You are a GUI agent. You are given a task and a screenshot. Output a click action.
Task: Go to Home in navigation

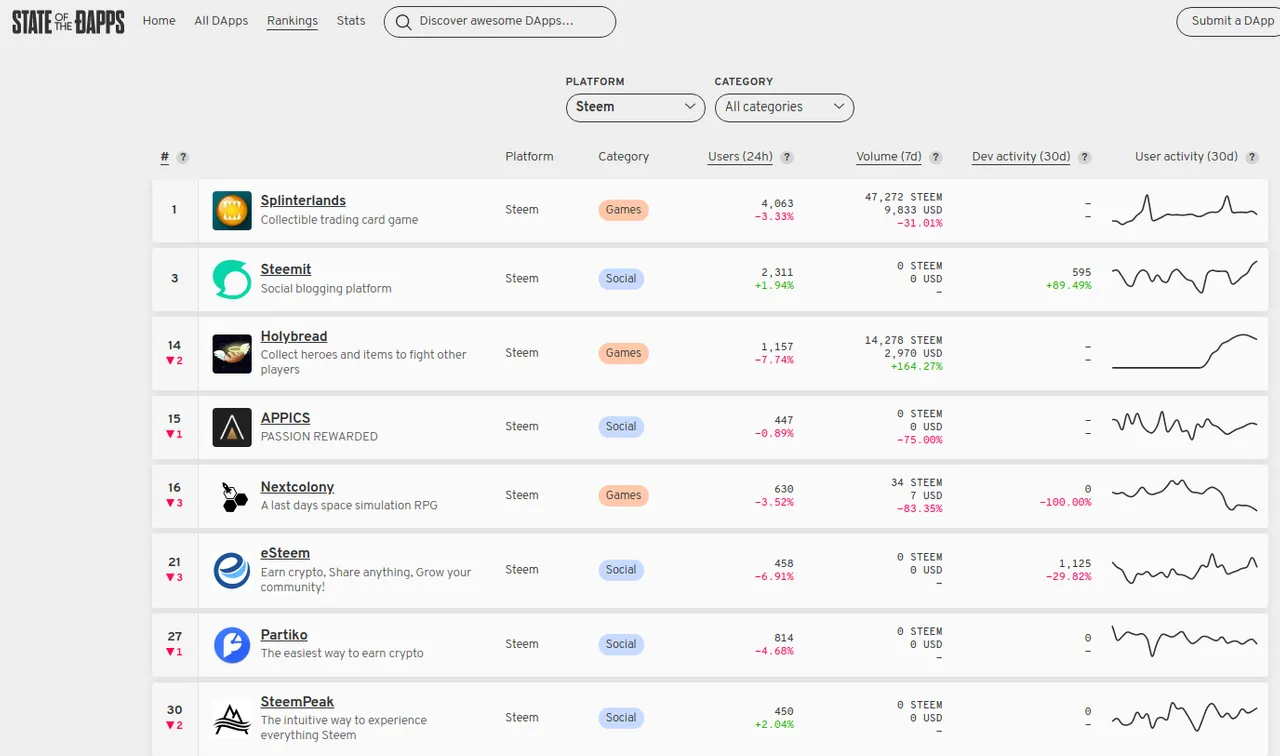tap(159, 20)
